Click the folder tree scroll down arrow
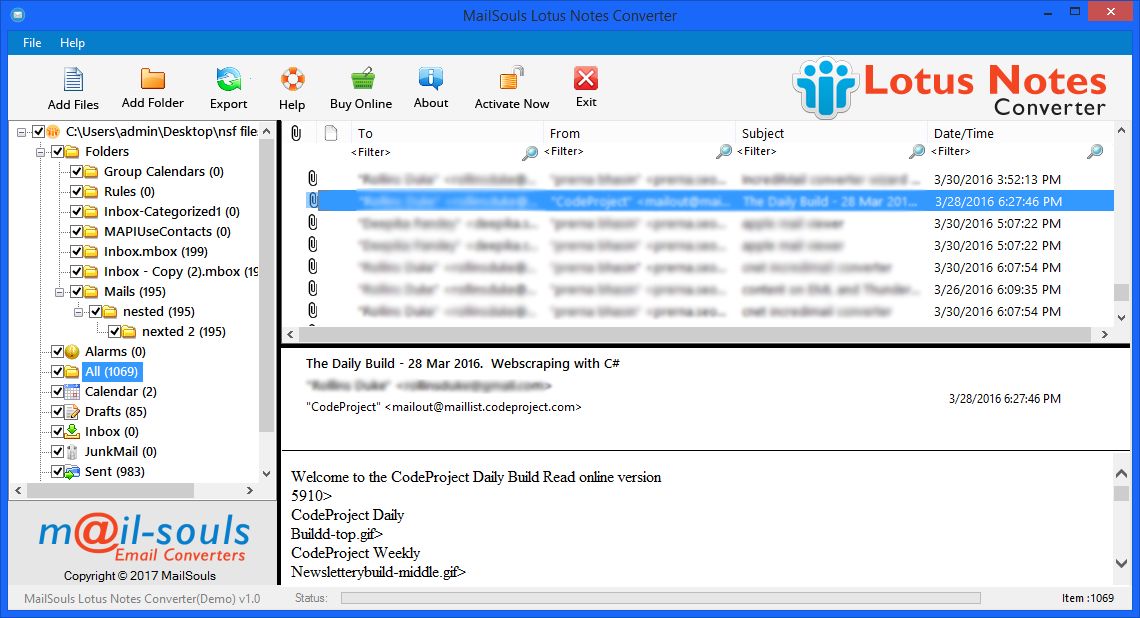 (x=266, y=474)
